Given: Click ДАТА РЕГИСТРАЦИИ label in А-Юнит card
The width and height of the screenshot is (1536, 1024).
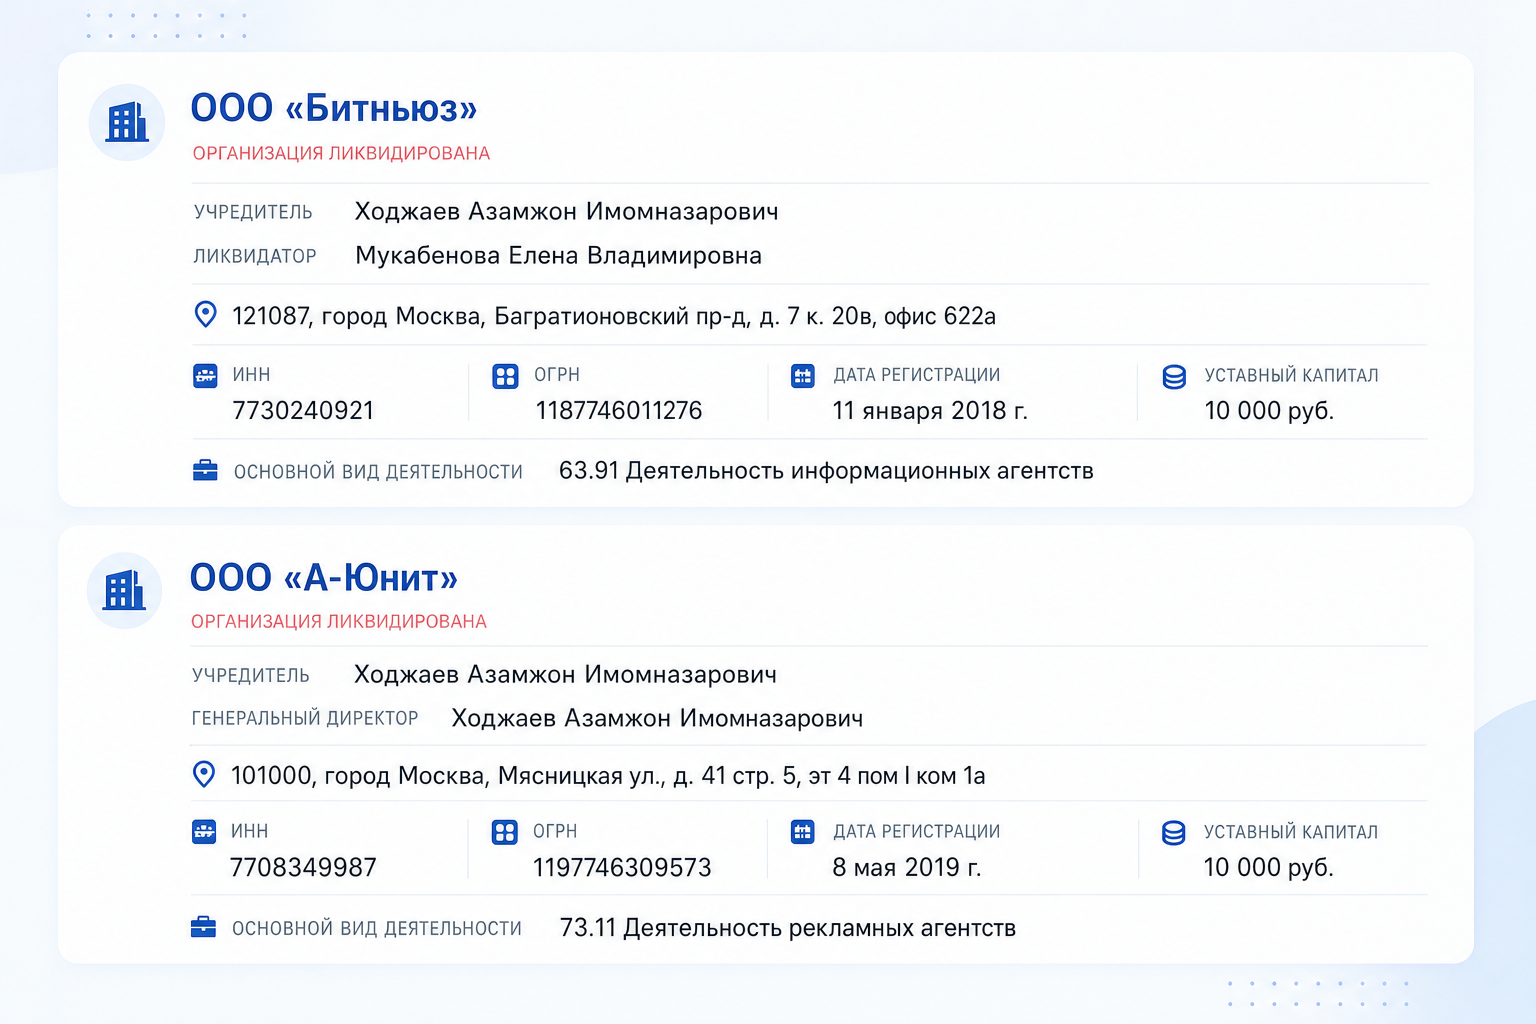Looking at the screenshot, I should pos(917,832).
